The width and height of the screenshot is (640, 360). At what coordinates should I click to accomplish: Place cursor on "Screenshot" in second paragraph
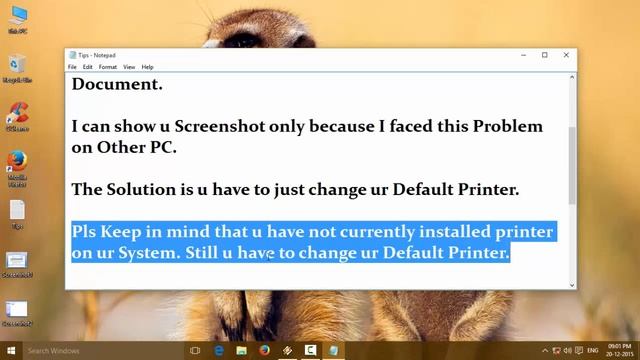point(220,127)
